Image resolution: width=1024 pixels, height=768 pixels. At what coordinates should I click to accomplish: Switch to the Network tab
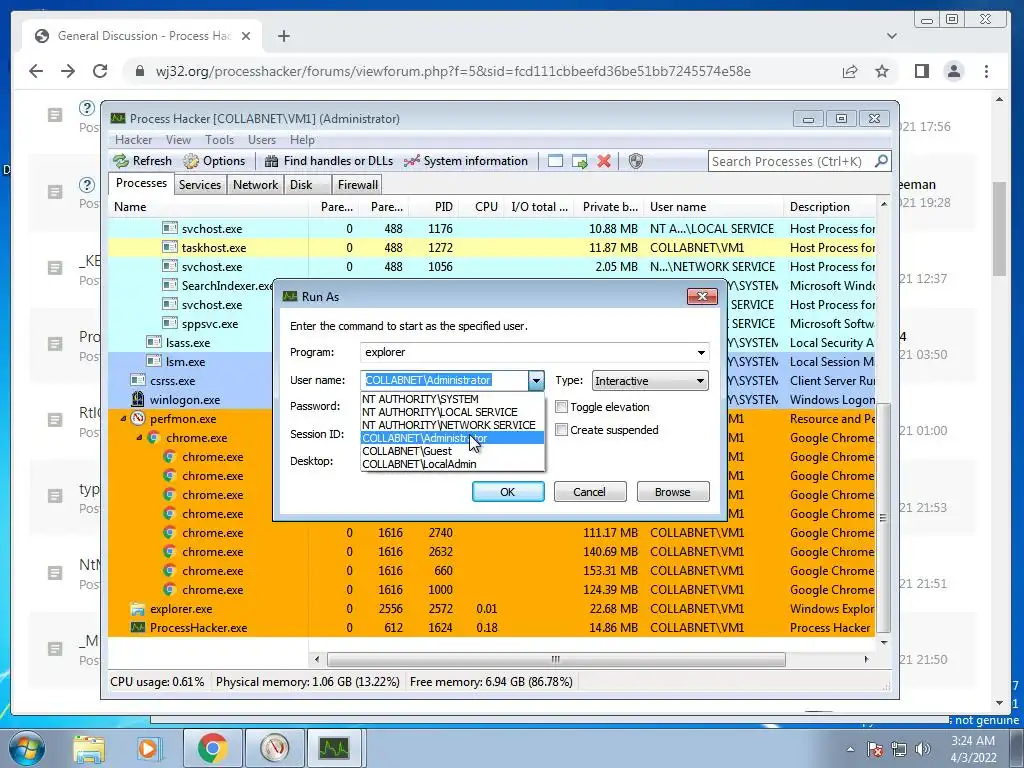click(255, 185)
